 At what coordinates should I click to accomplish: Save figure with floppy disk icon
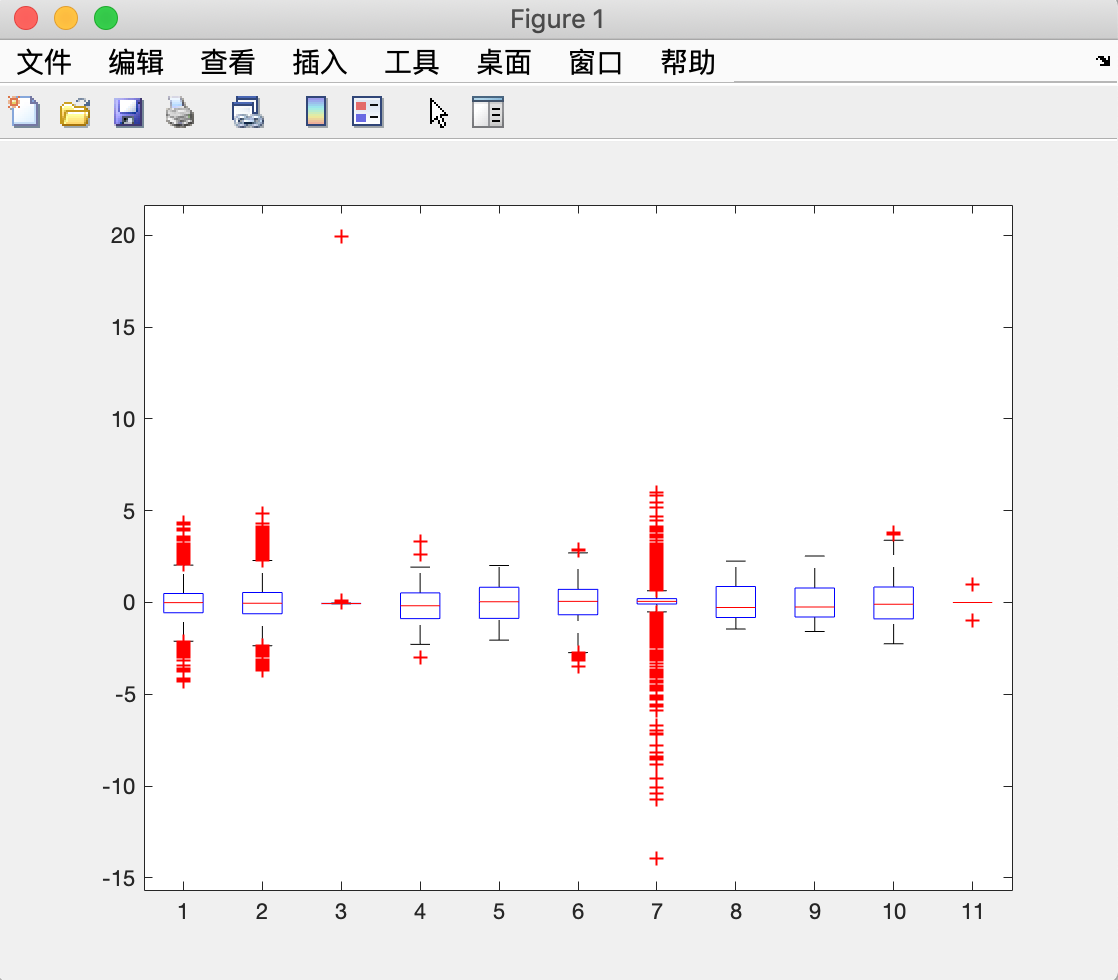(129, 113)
